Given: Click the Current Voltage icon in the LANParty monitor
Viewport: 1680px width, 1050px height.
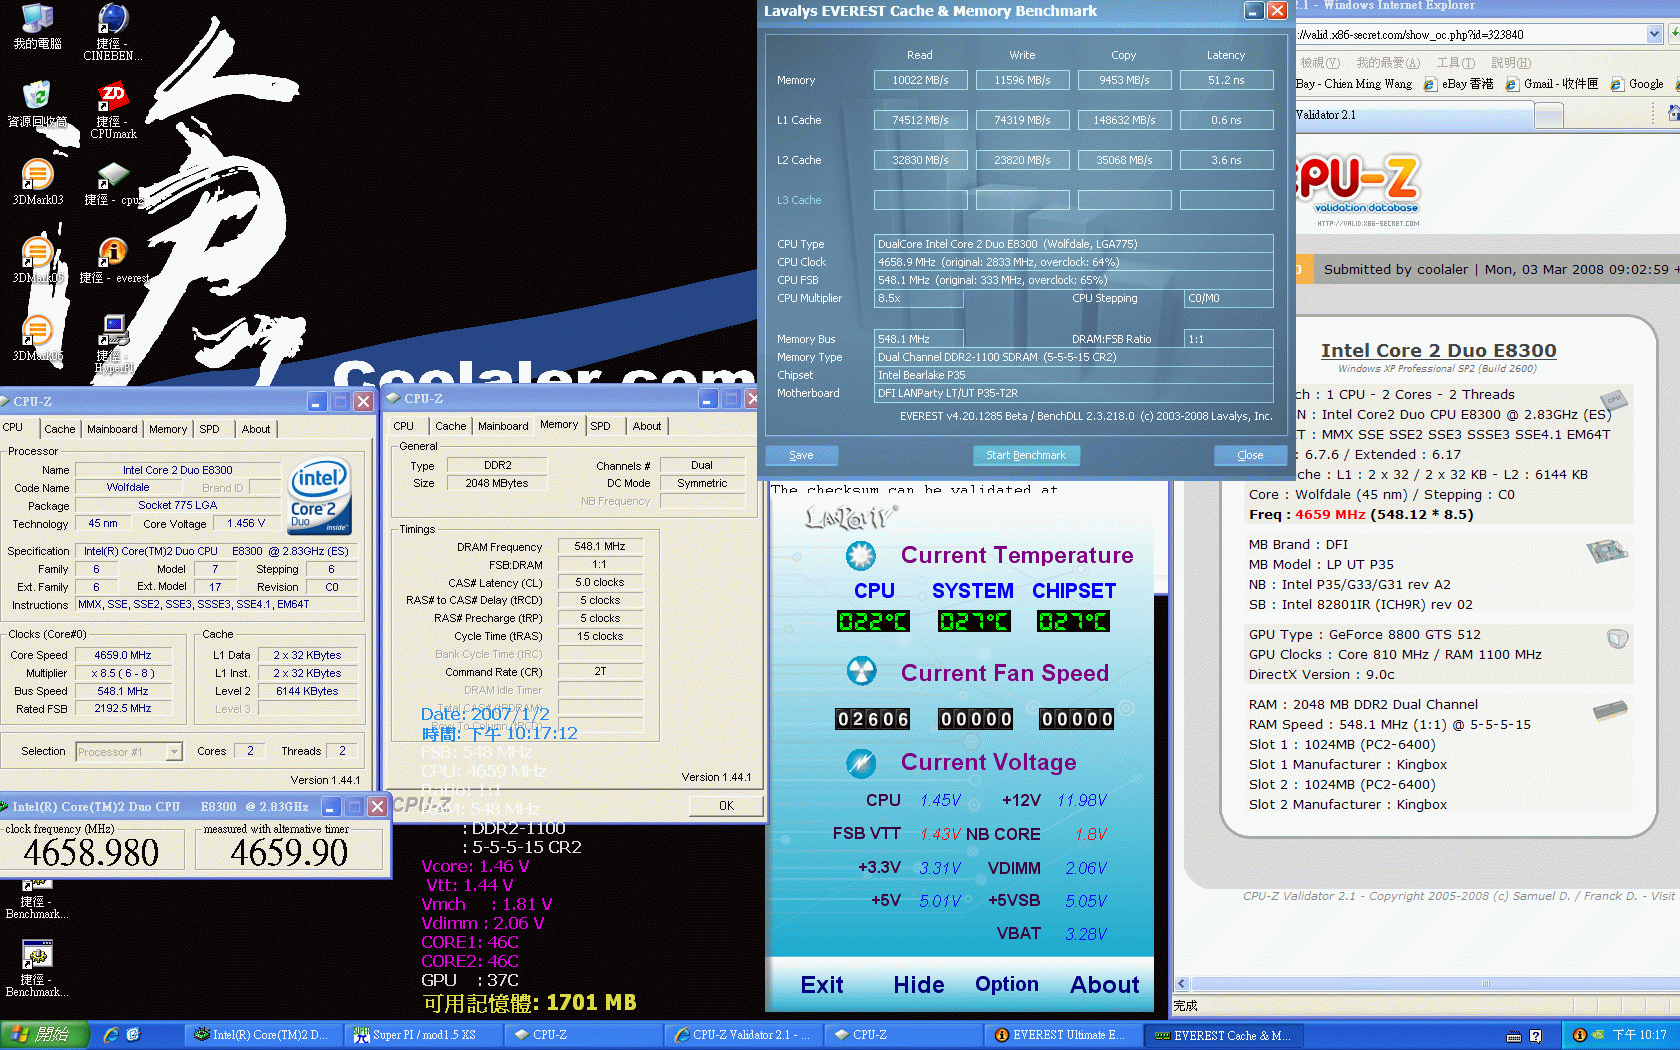Looking at the screenshot, I should 861,763.
